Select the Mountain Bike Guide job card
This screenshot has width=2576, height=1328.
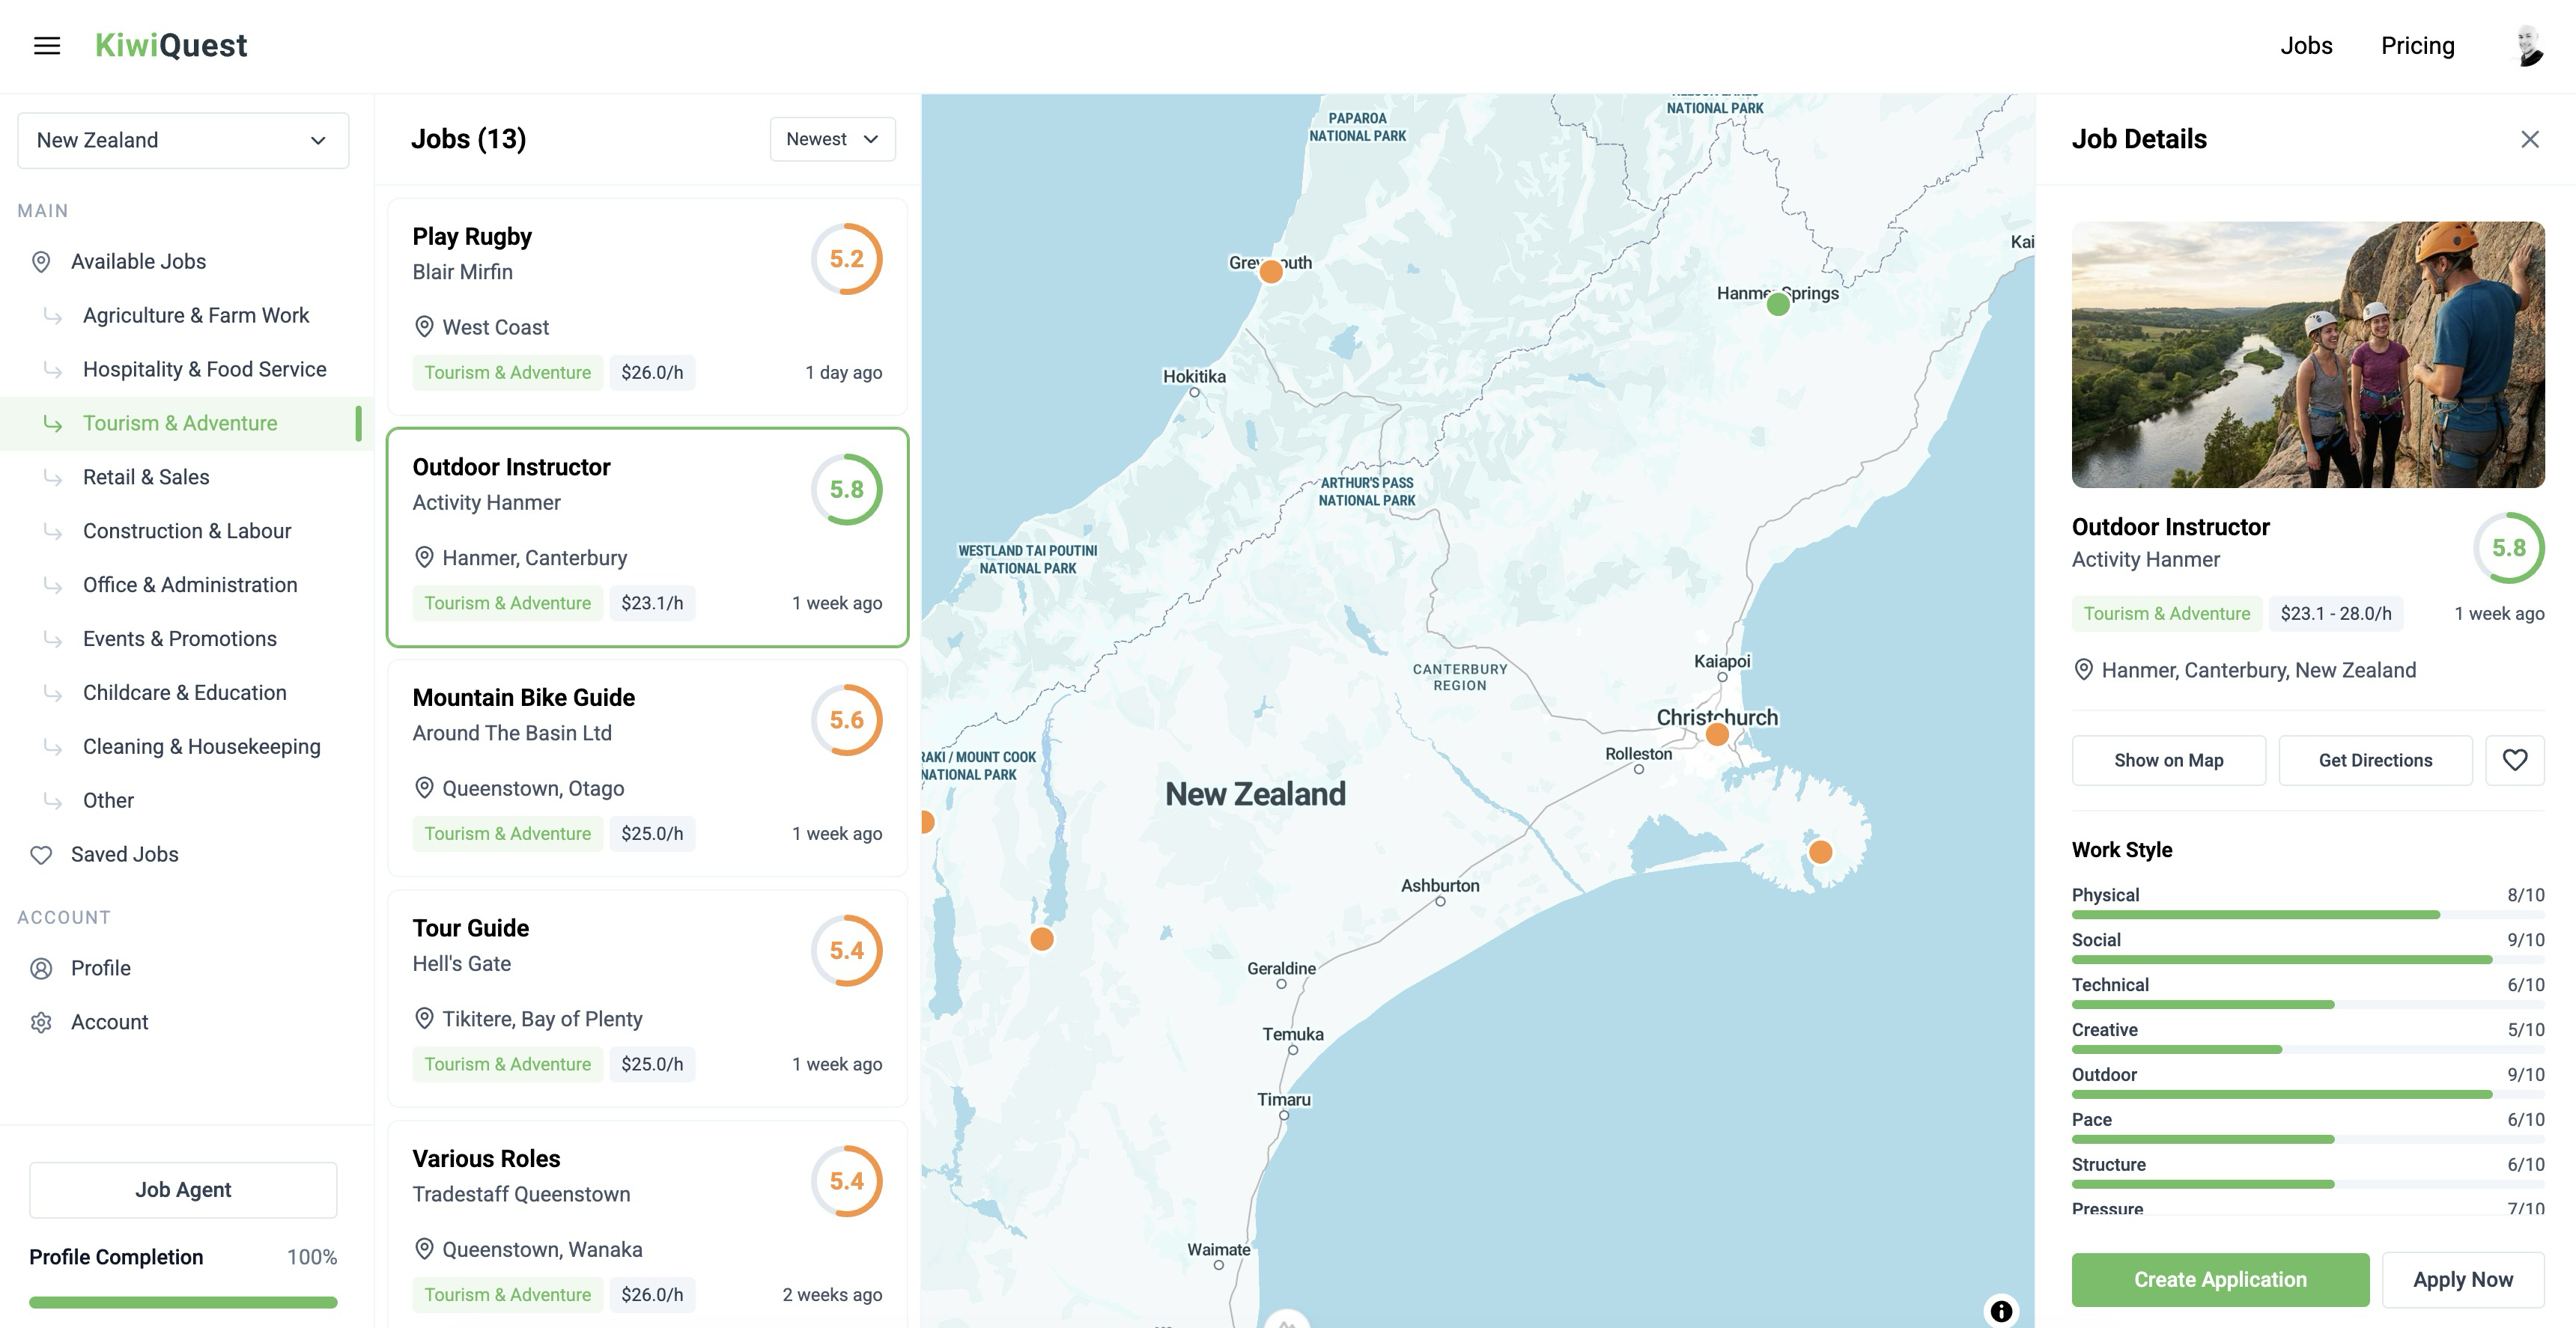pos(647,767)
